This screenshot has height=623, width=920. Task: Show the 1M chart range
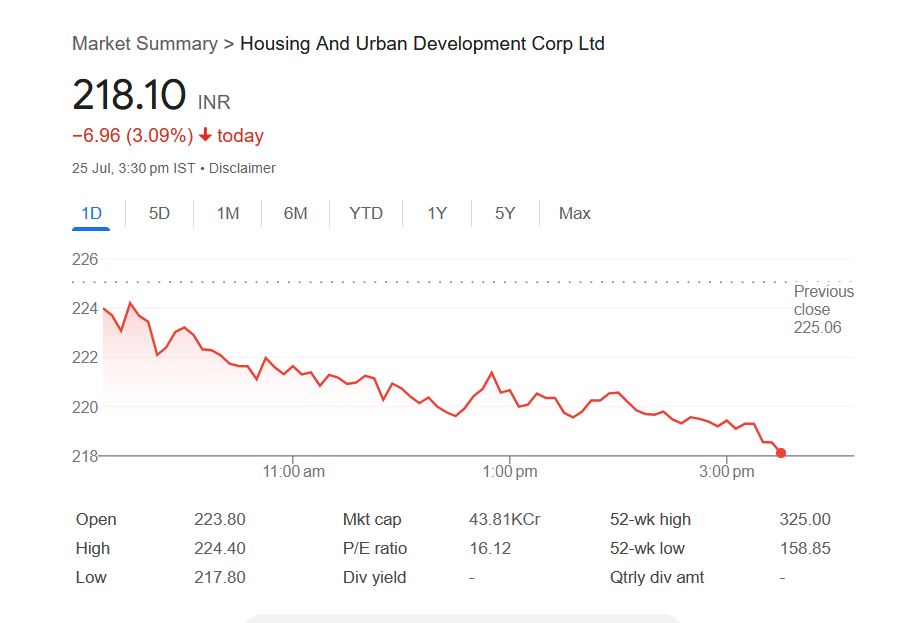228,213
